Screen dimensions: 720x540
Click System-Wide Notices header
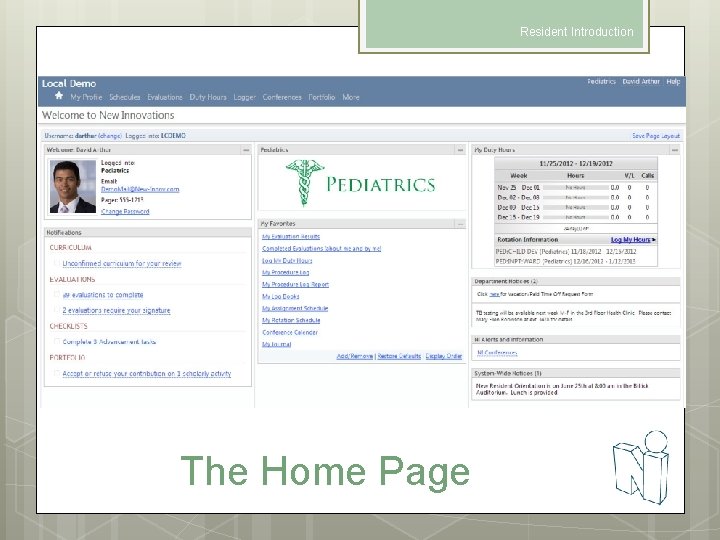click(x=576, y=373)
